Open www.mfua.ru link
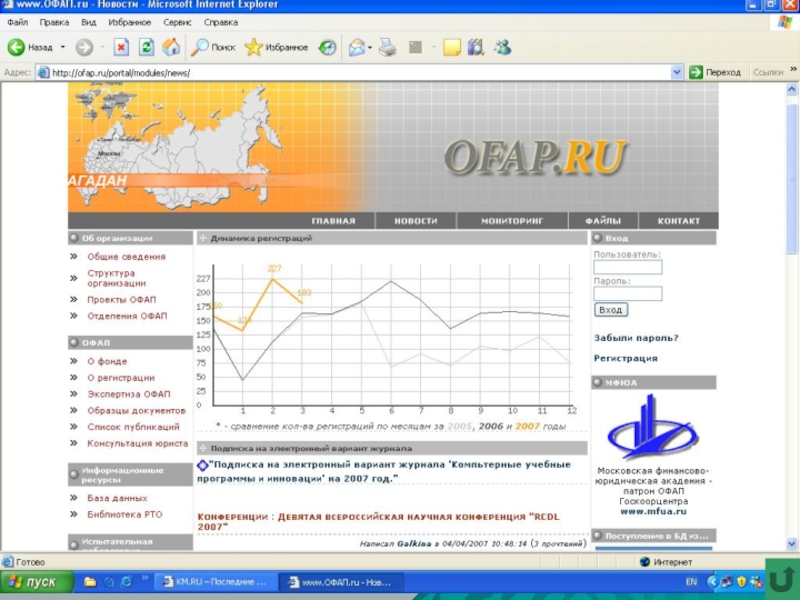Viewport: 800px width, 600px height. pyautogui.click(x=653, y=511)
